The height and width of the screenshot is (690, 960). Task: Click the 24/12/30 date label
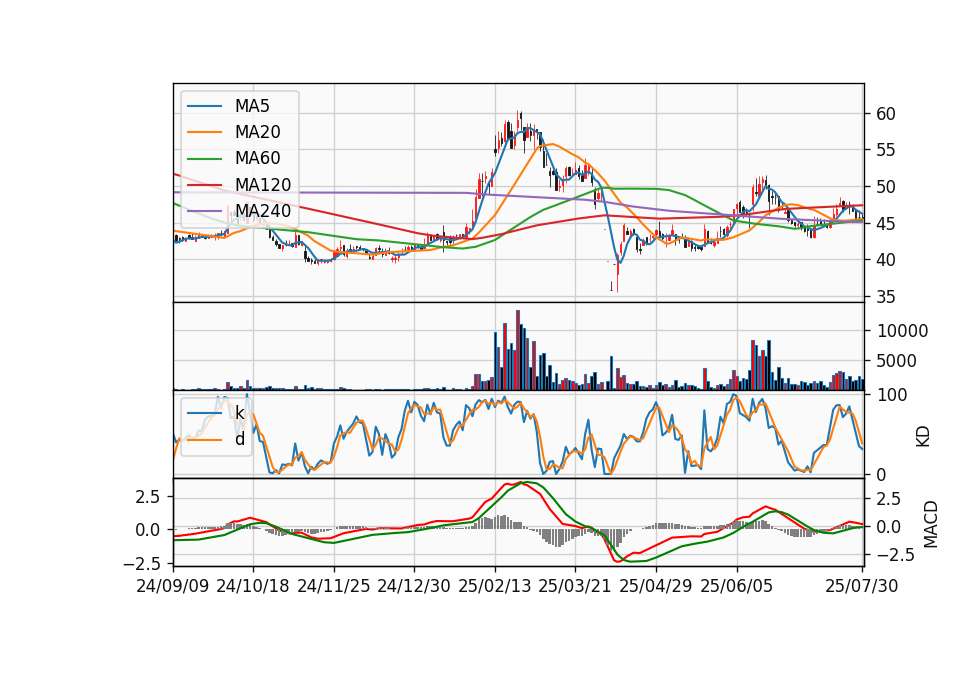(x=414, y=586)
